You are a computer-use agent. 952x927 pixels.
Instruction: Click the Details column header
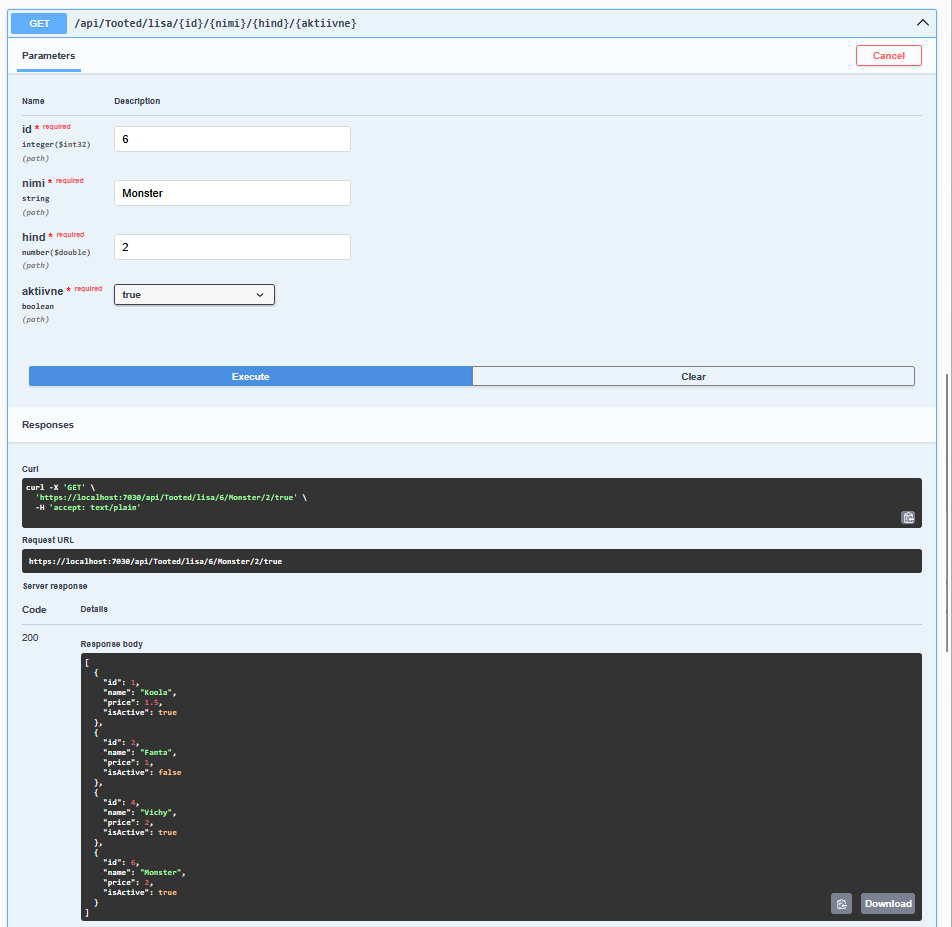(94, 610)
